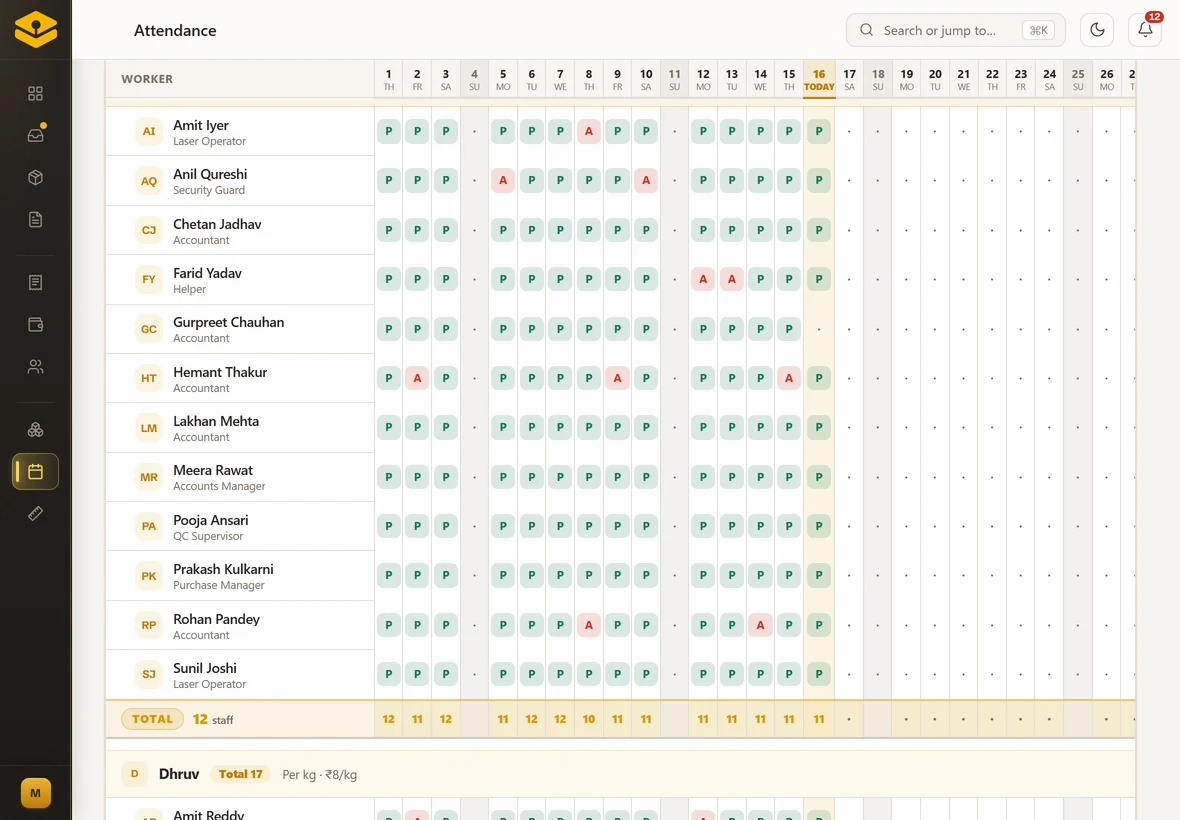1180x820 pixels.
Task: Toggle Amit Iyer's absent mark on the 8th
Action: coord(588,131)
